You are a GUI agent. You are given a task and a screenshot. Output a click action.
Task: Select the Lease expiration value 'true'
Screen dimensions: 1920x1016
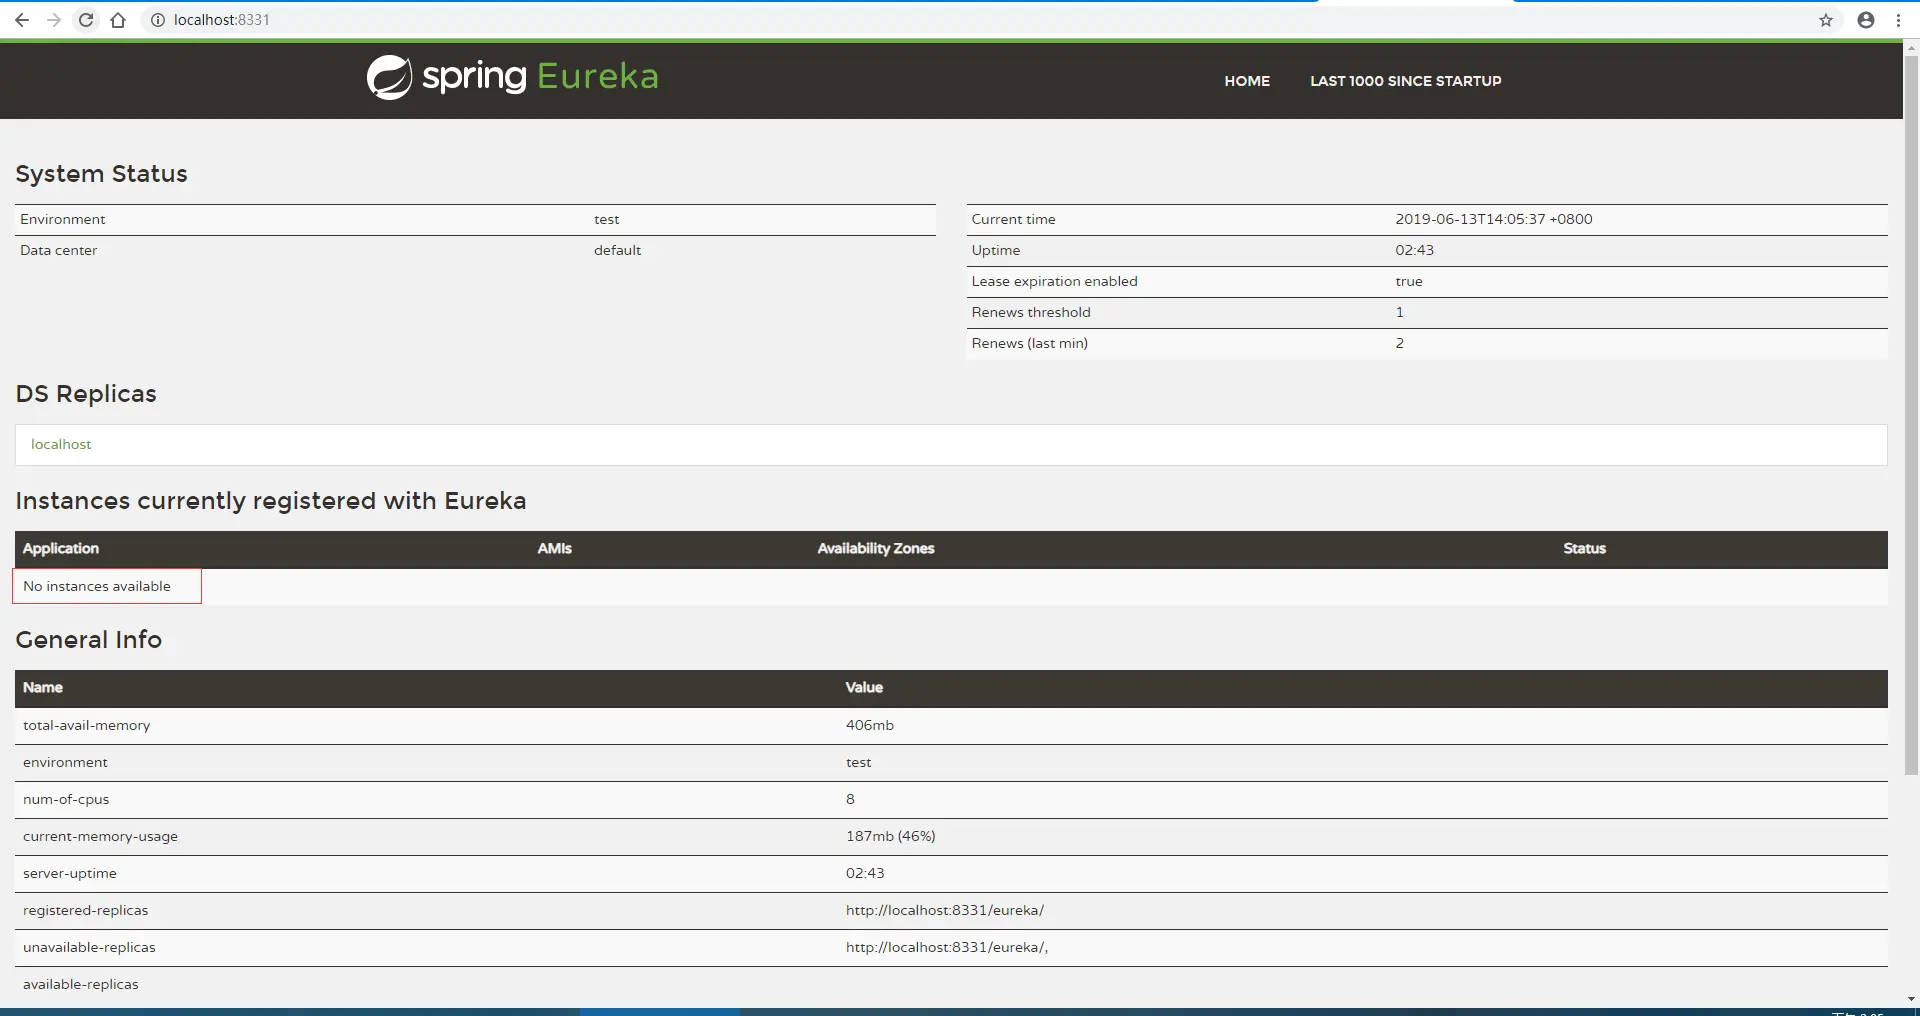pos(1409,282)
